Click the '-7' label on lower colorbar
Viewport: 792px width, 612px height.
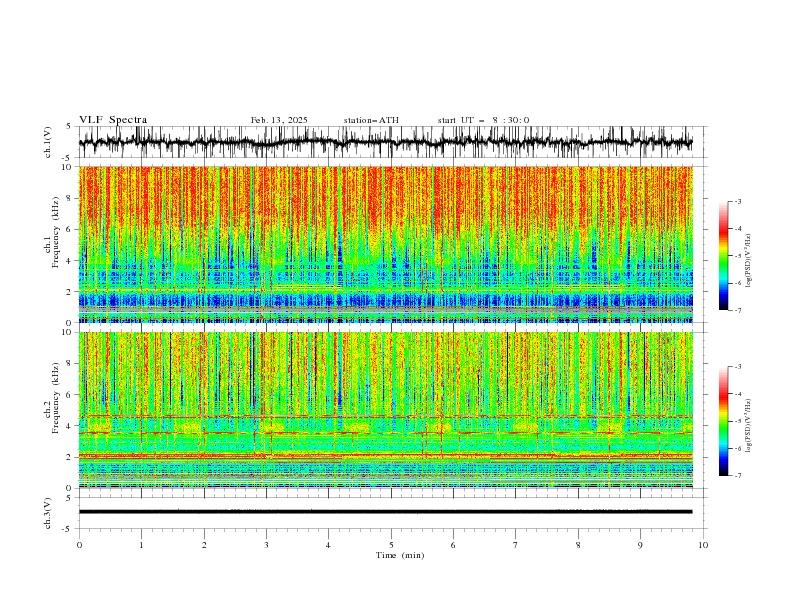pos(737,476)
